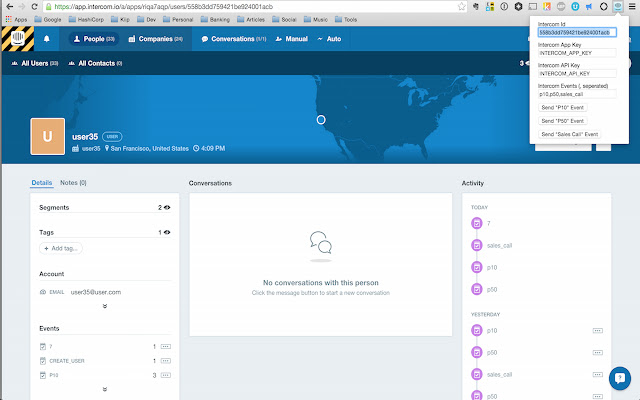640x400 pixels.
Task: Open more options for yesterday's p10 activity
Action: (x=598, y=330)
